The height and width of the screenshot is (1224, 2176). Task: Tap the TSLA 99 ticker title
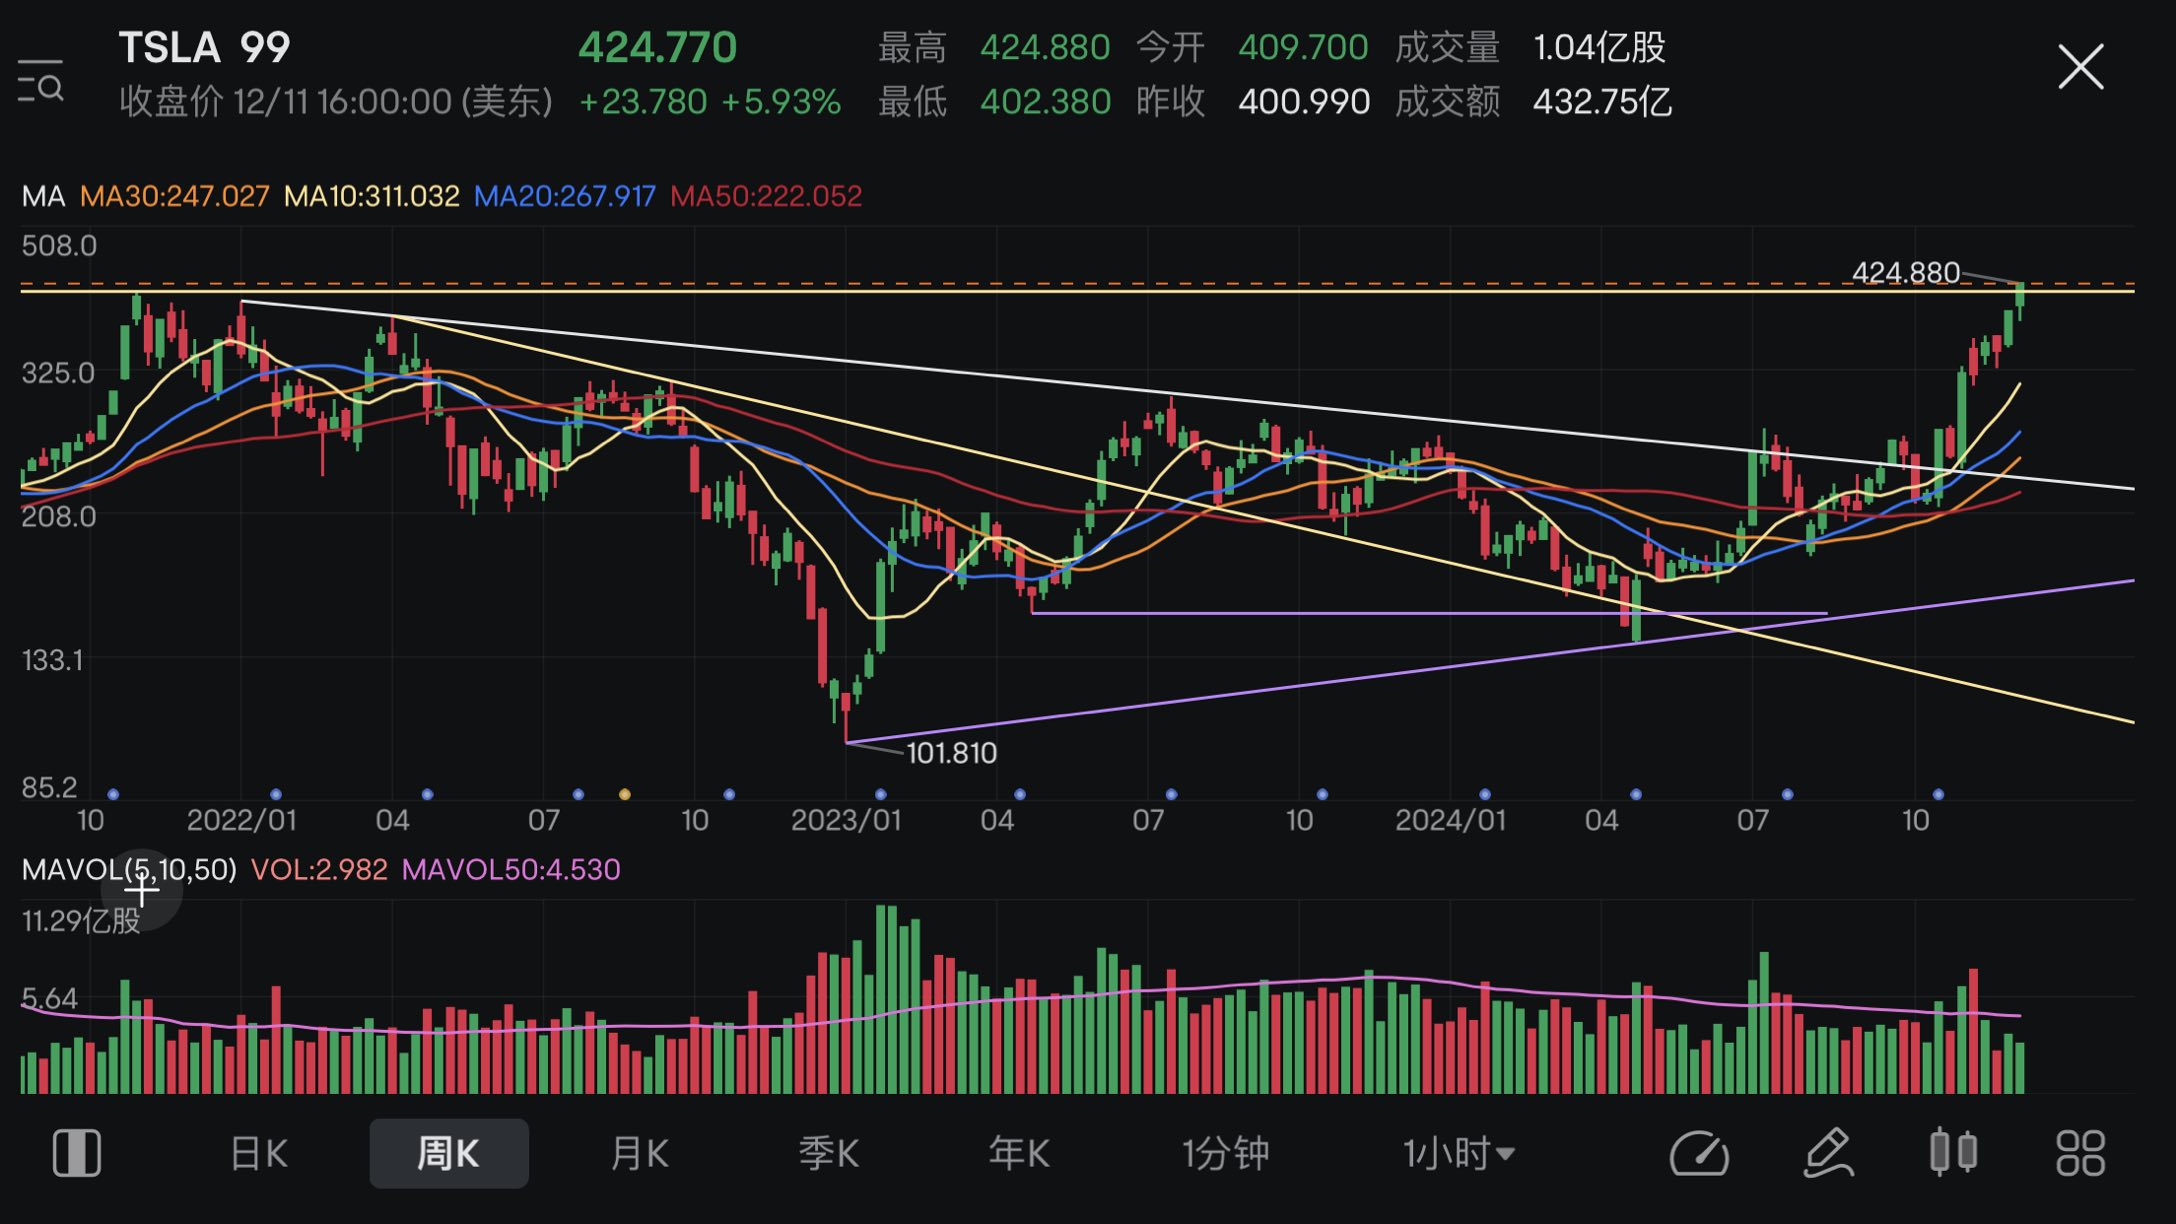pos(205,47)
